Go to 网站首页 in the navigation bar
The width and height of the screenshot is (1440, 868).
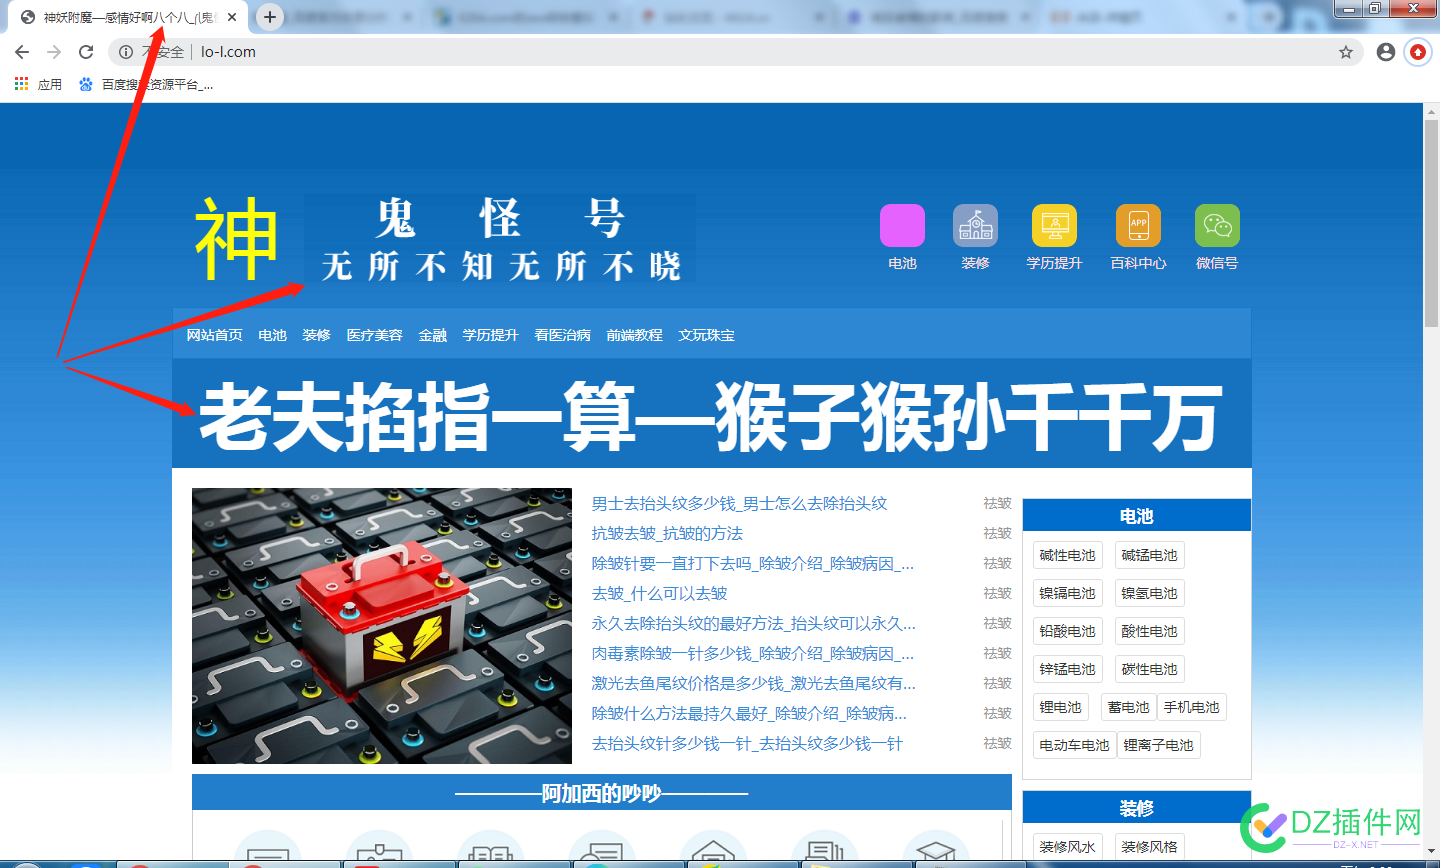tap(214, 335)
